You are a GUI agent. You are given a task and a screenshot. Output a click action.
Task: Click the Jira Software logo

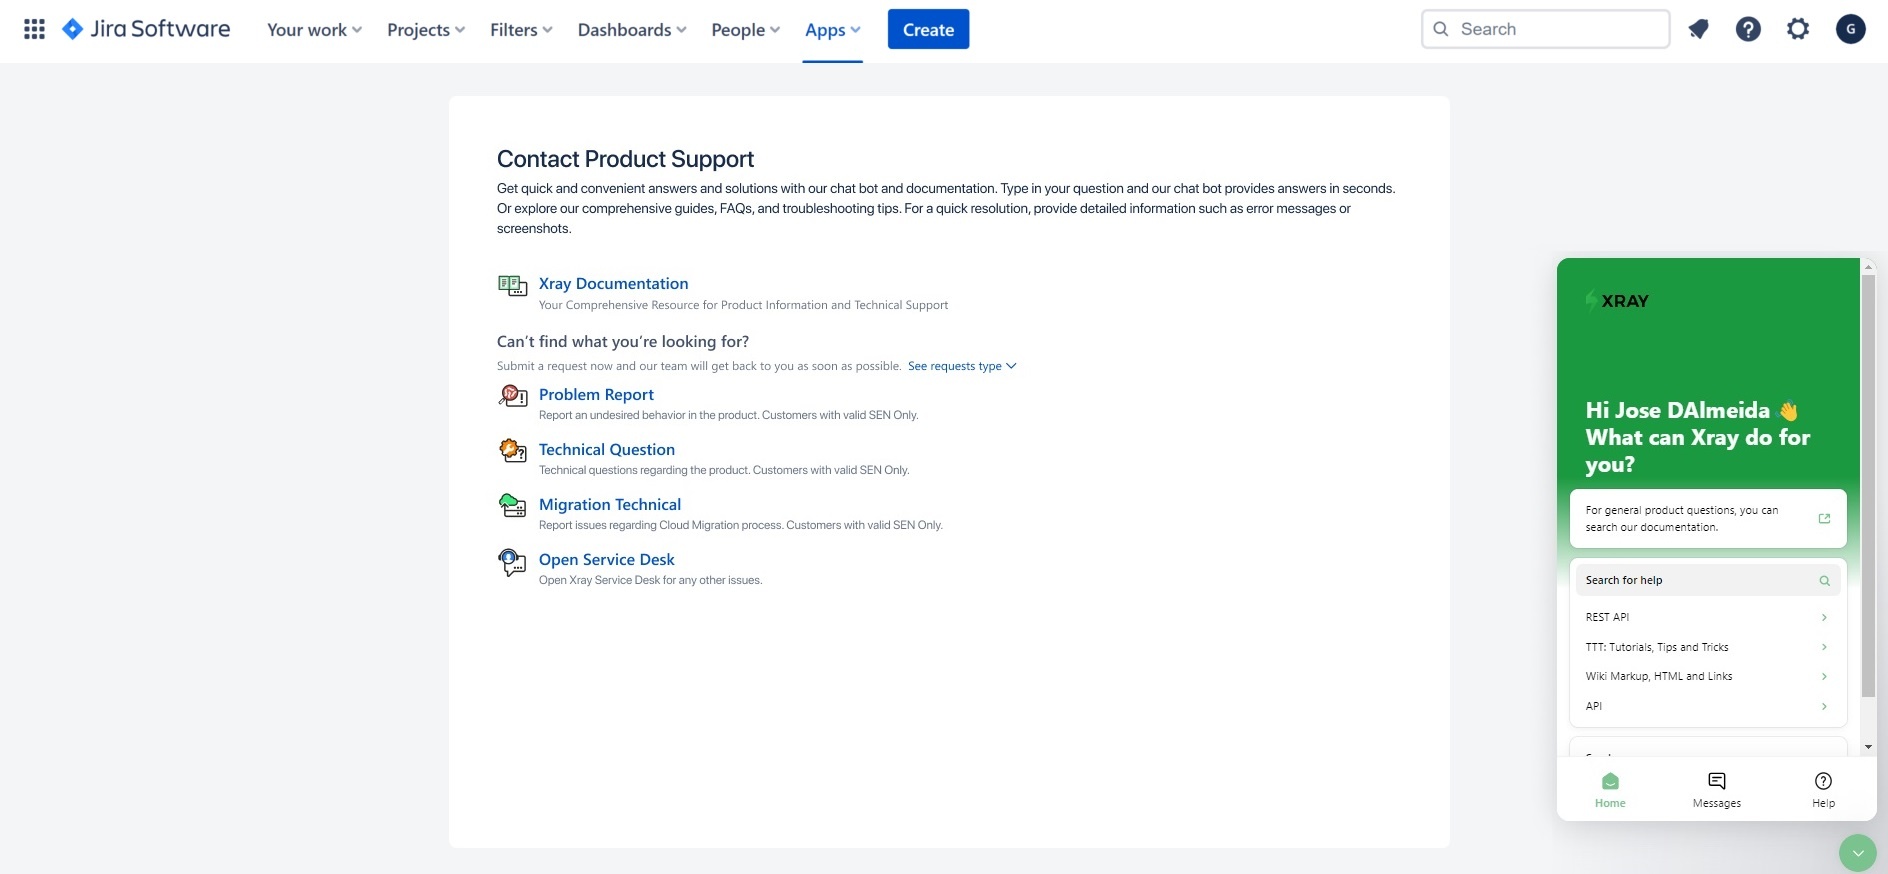pos(146,29)
